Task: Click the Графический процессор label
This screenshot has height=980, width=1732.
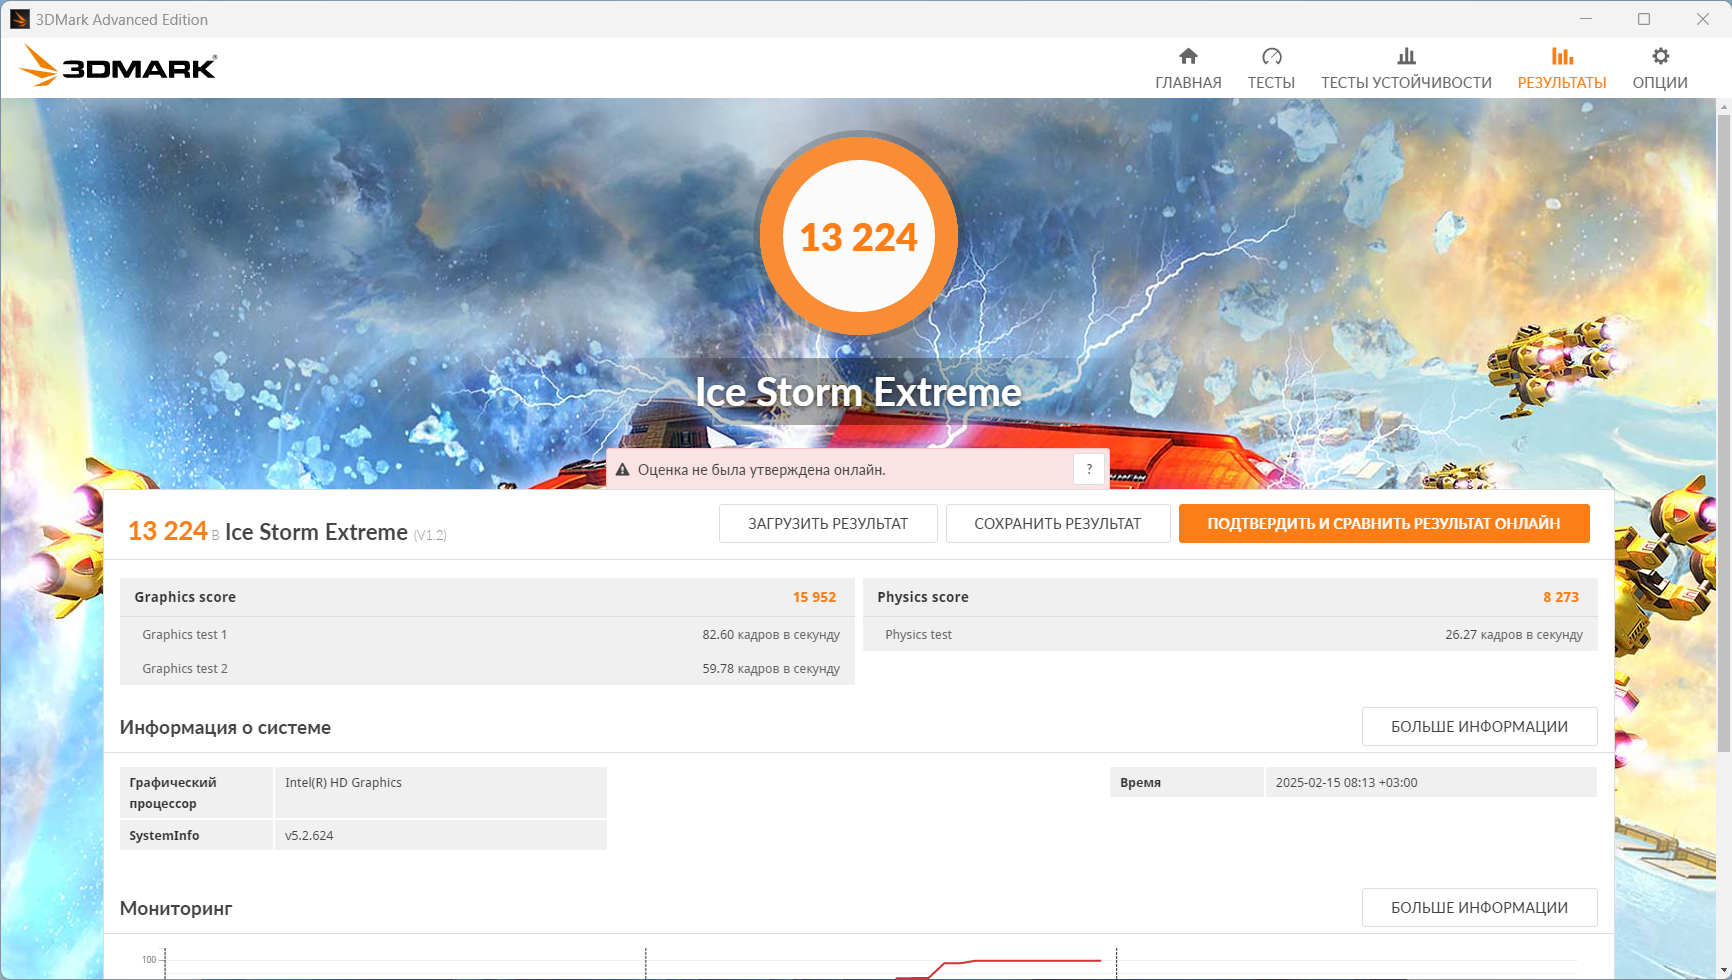Action: pyautogui.click(x=172, y=793)
